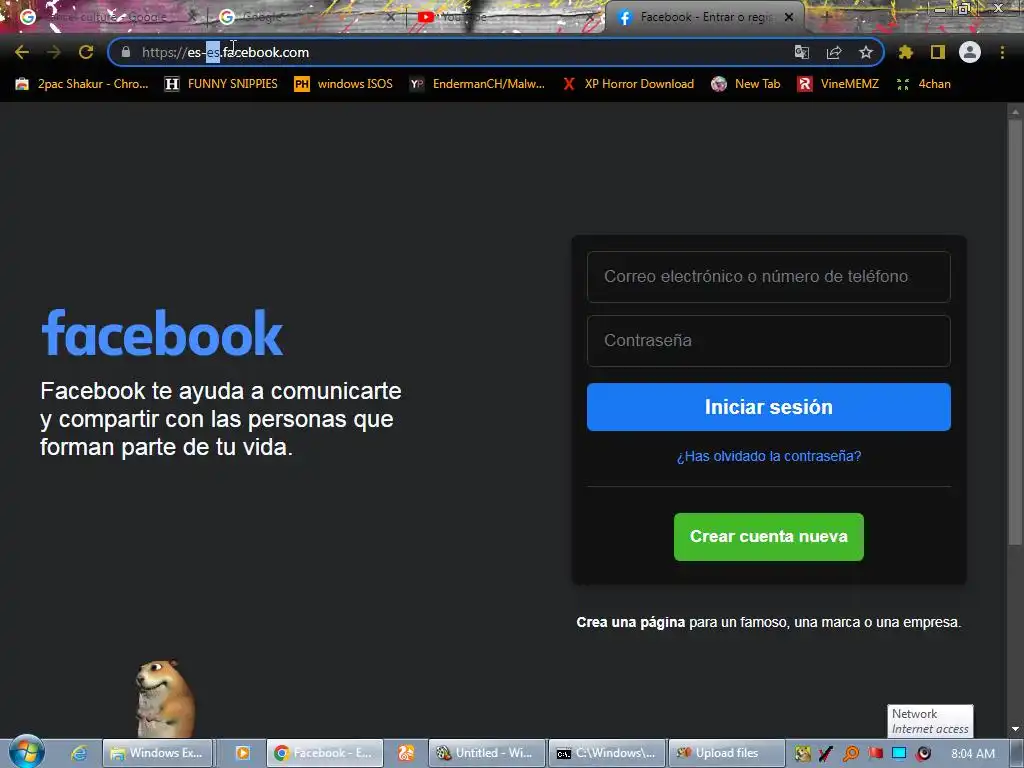Click the scrollbar down arrow

1015,729
